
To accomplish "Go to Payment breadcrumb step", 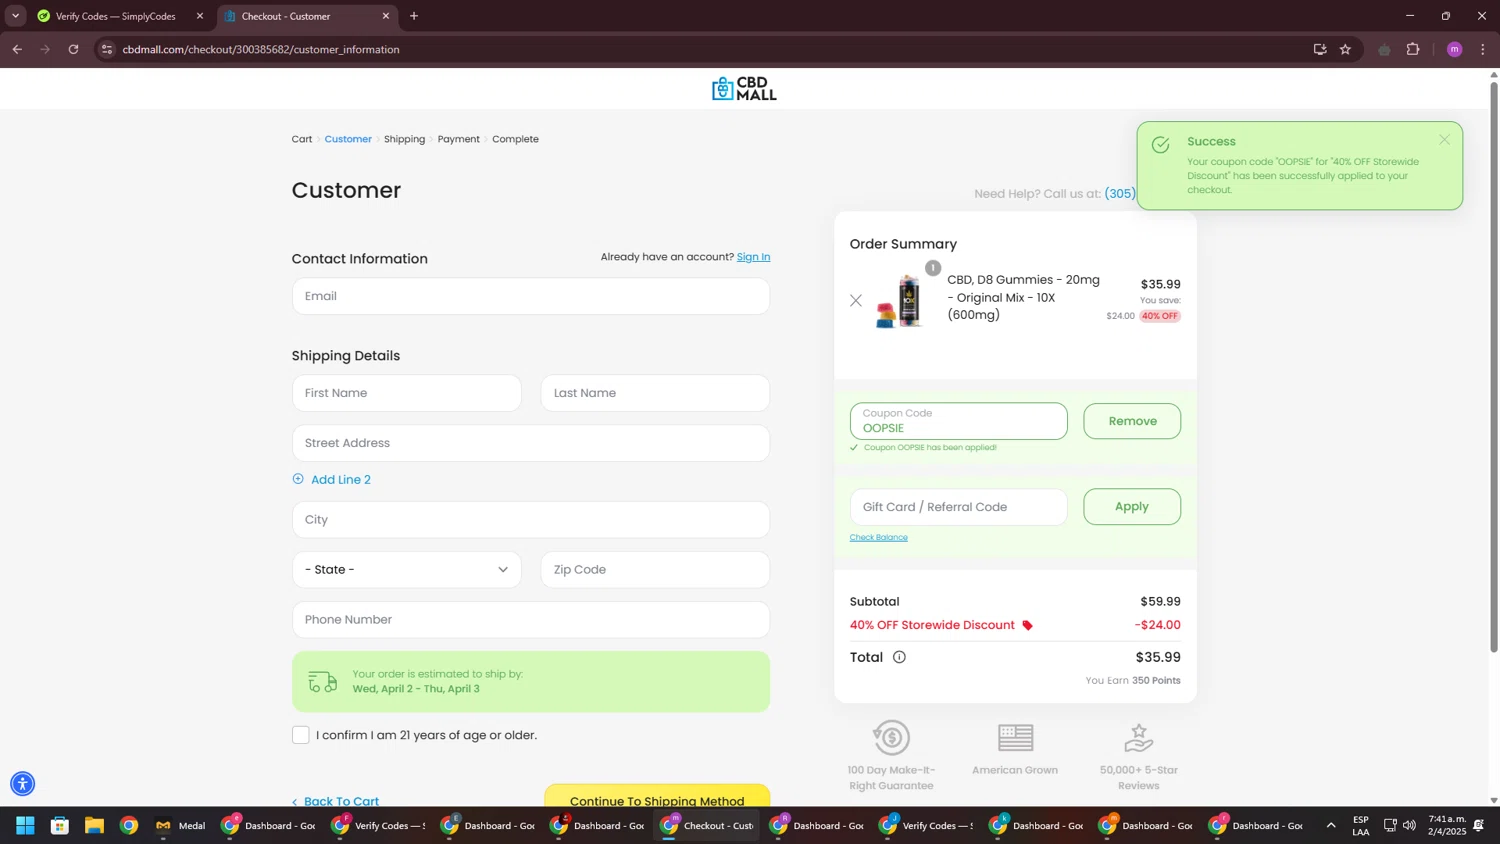I will pyautogui.click(x=458, y=139).
